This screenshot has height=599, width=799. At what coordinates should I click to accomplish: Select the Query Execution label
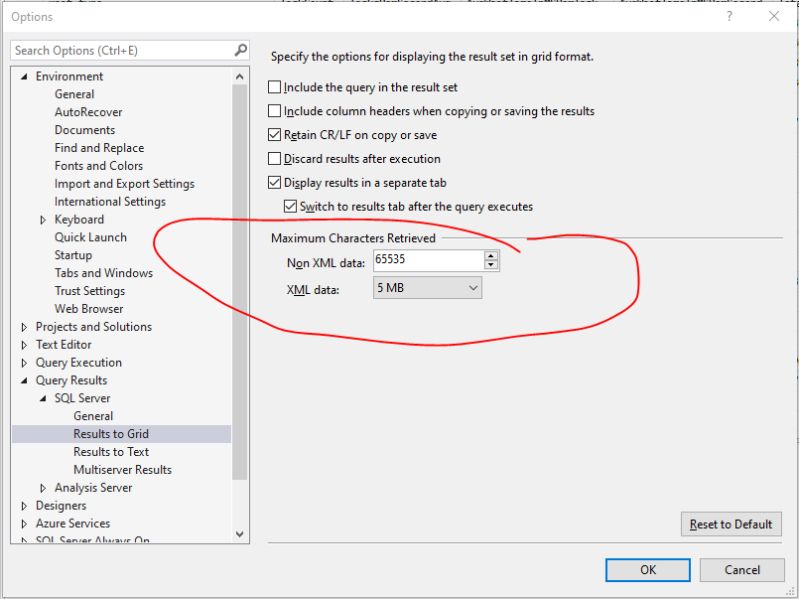pyautogui.click(x=78, y=363)
